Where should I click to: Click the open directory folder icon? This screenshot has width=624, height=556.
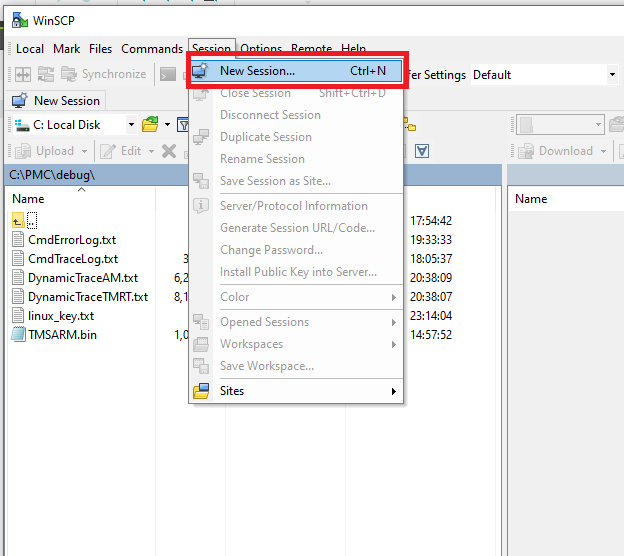[149, 125]
